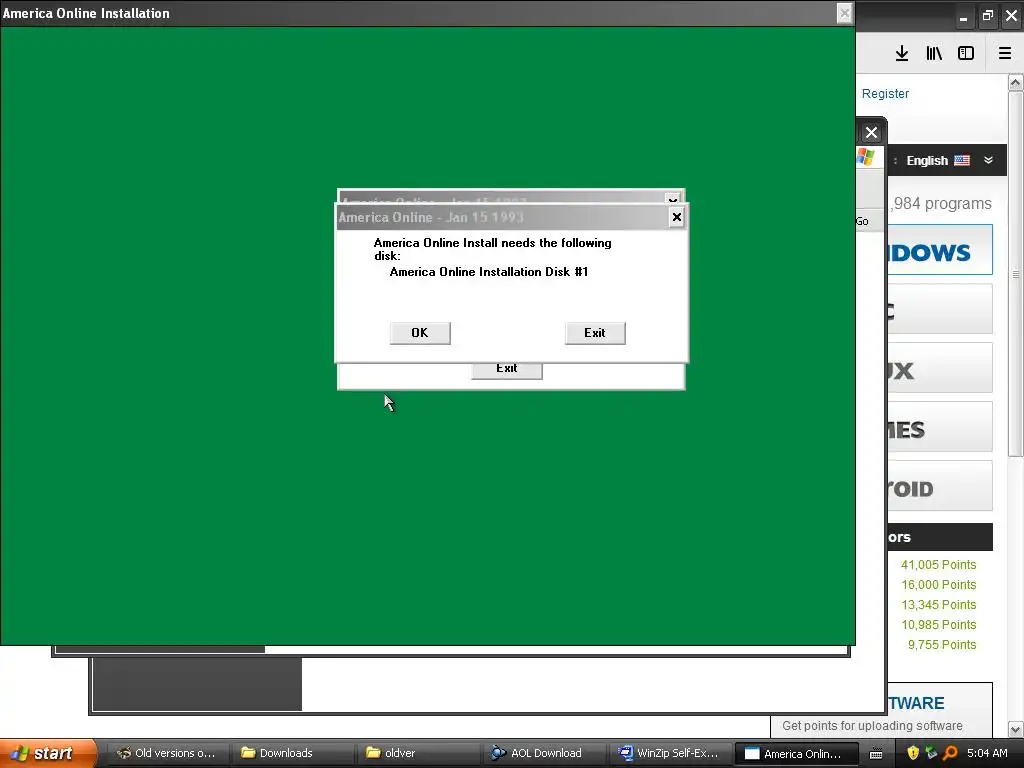Open the browser downloads arrow icon
The height and width of the screenshot is (768, 1024).
pos(902,53)
